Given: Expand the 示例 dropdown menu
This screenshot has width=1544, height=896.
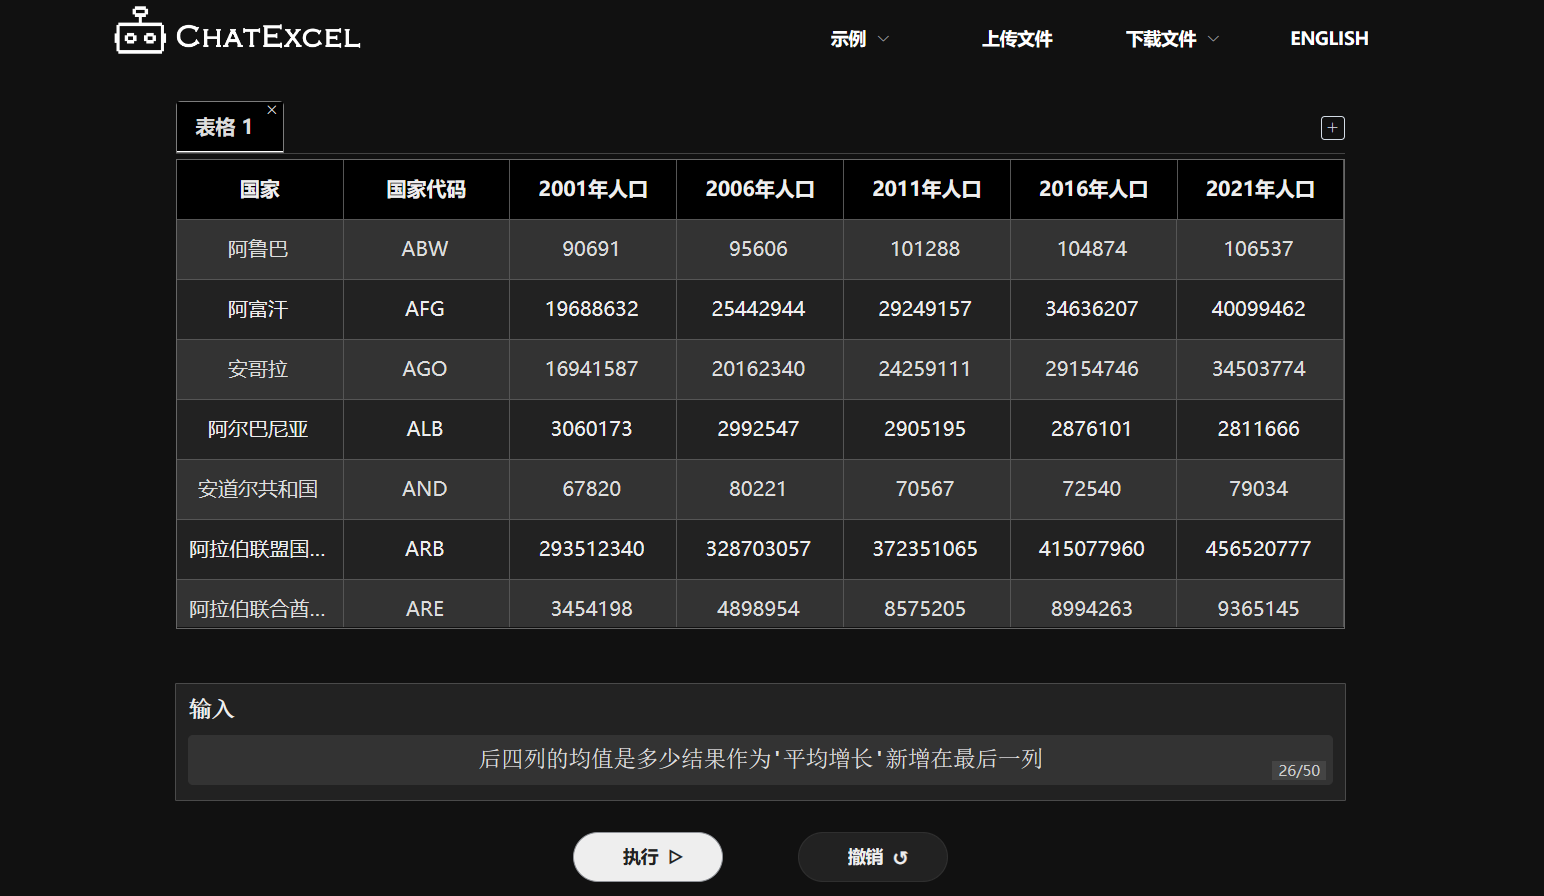Looking at the screenshot, I should [x=859, y=39].
